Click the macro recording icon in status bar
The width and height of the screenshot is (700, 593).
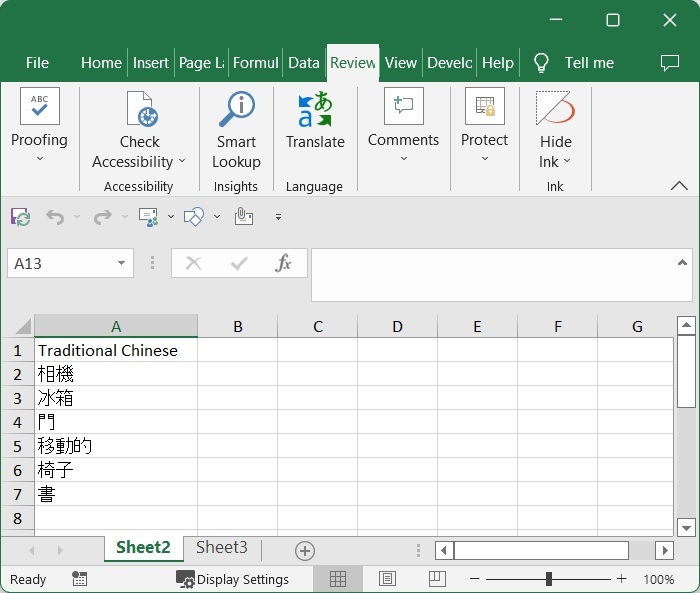coord(80,579)
